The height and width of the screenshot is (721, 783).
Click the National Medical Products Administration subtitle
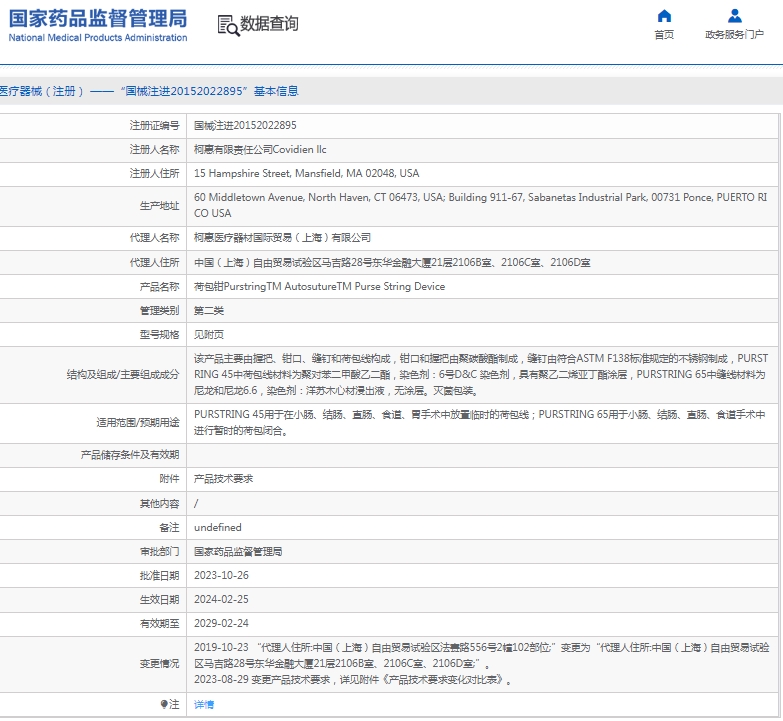[98, 37]
